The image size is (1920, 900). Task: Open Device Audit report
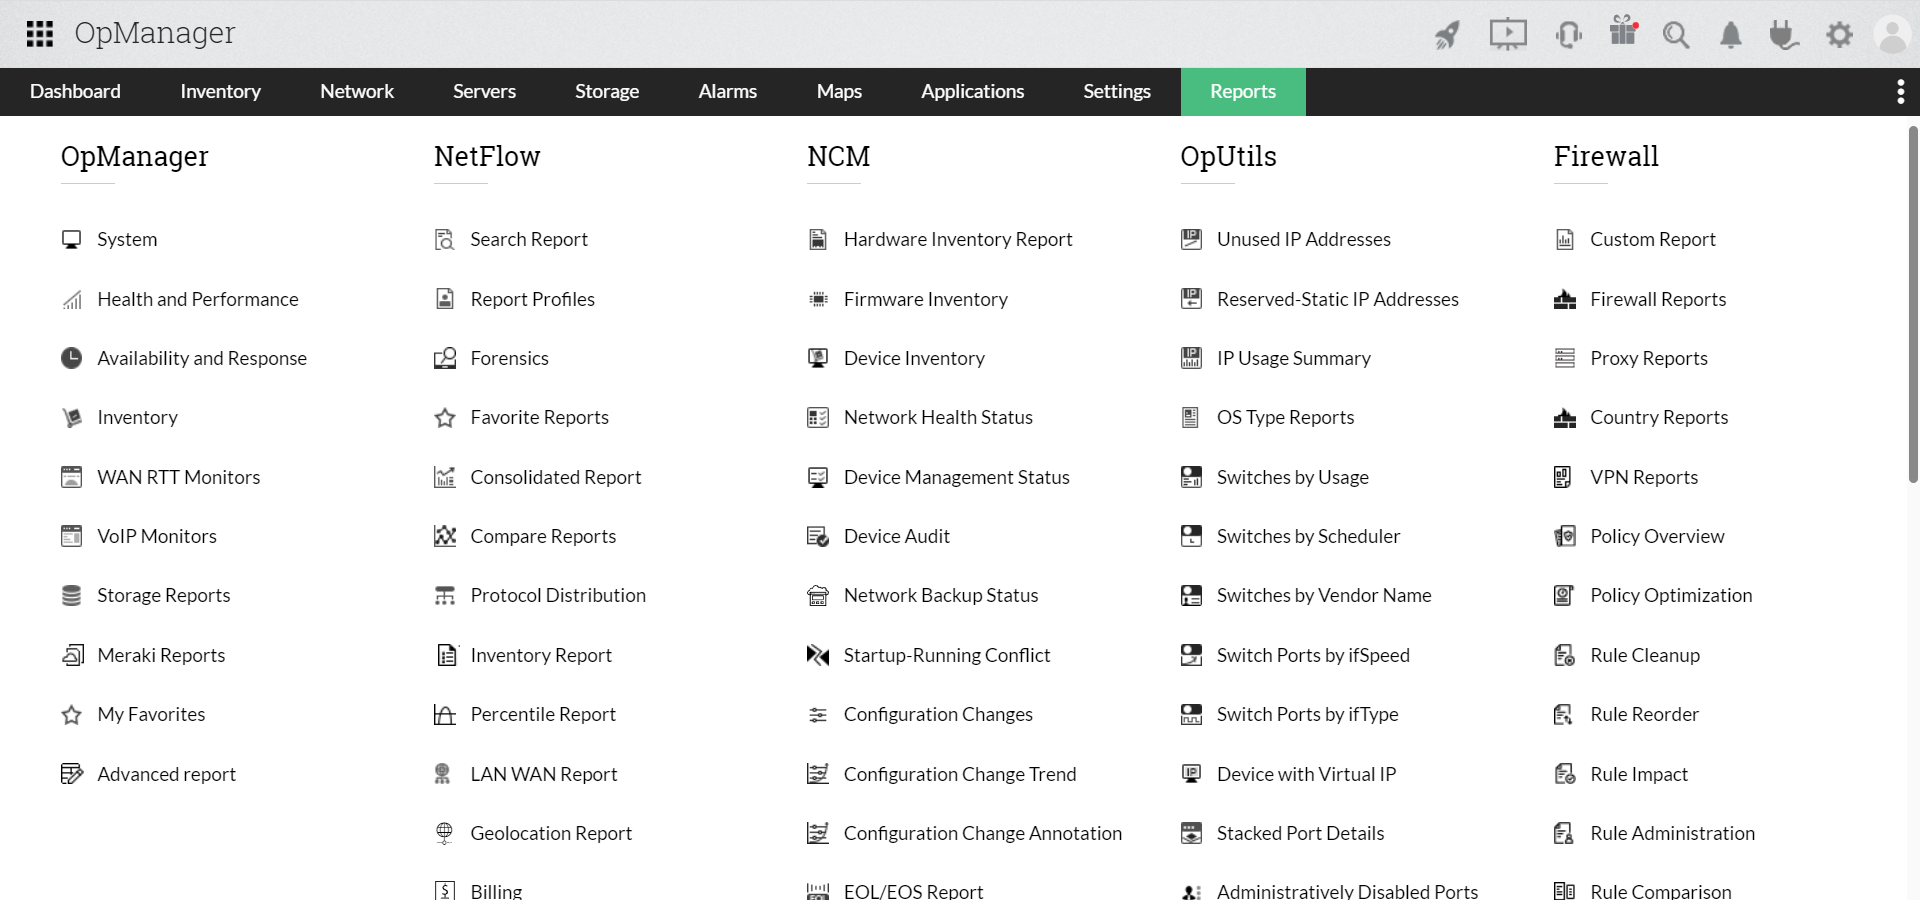pyautogui.click(x=897, y=536)
